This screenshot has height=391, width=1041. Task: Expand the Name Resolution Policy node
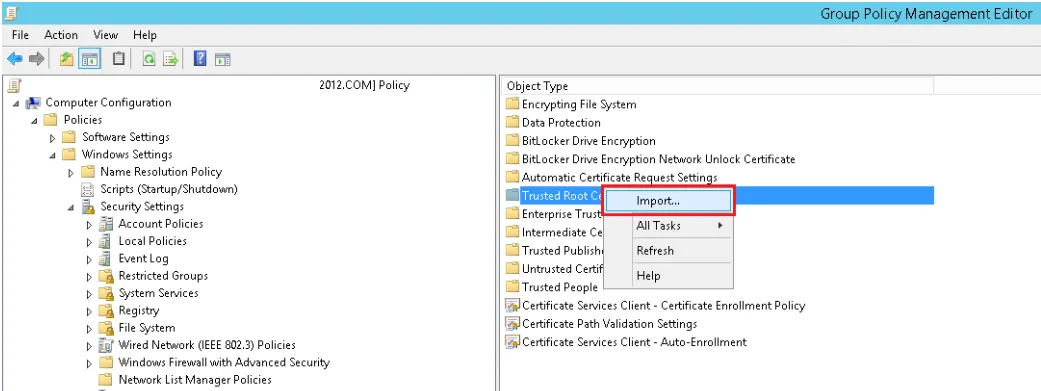coord(71,173)
